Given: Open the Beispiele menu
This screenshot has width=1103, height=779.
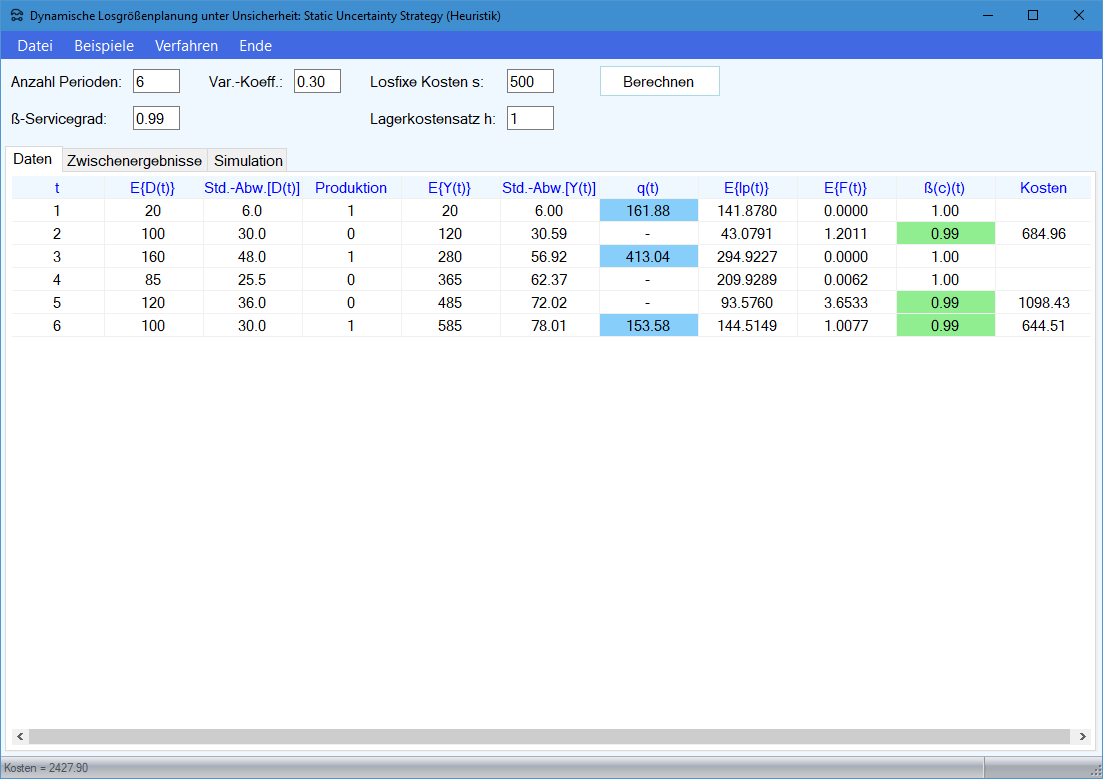Looking at the screenshot, I should [x=104, y=46].
